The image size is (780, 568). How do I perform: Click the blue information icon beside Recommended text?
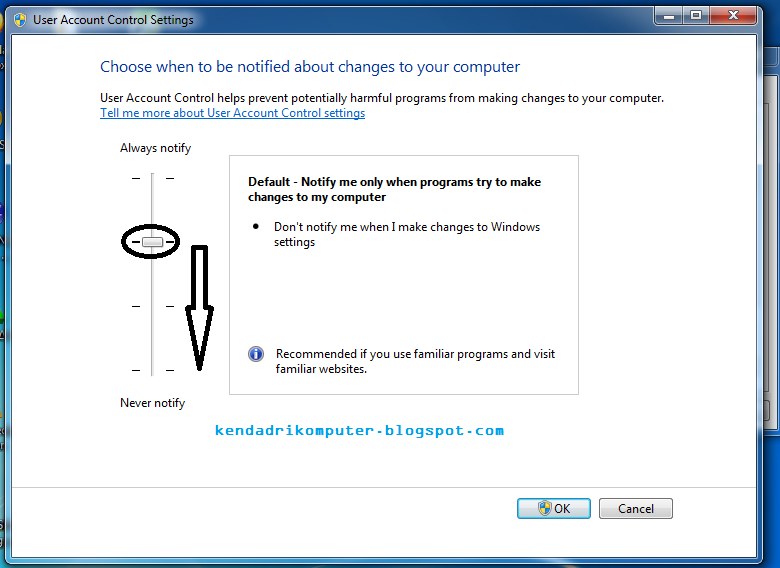tap(256, 354)
